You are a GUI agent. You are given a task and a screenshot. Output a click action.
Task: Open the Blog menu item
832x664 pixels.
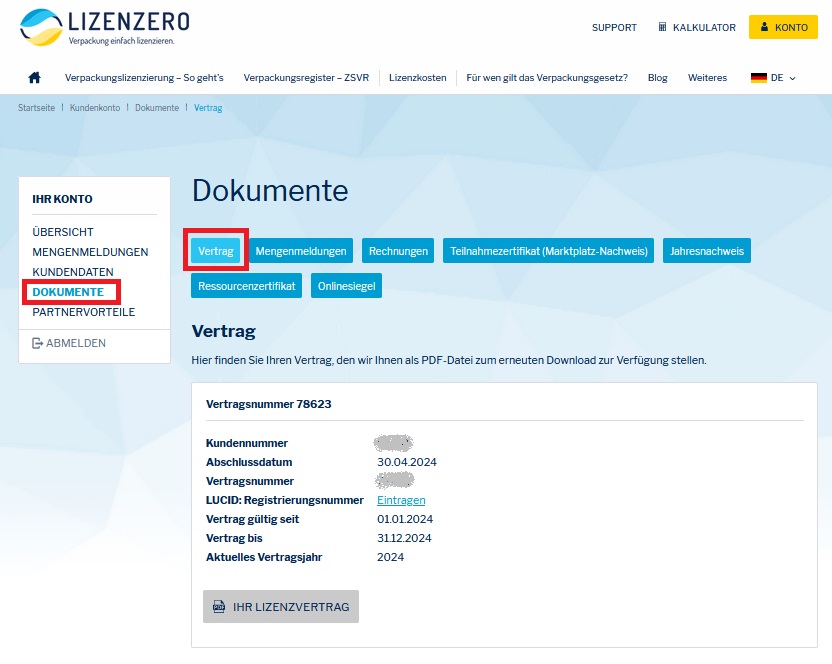[657, 77]
